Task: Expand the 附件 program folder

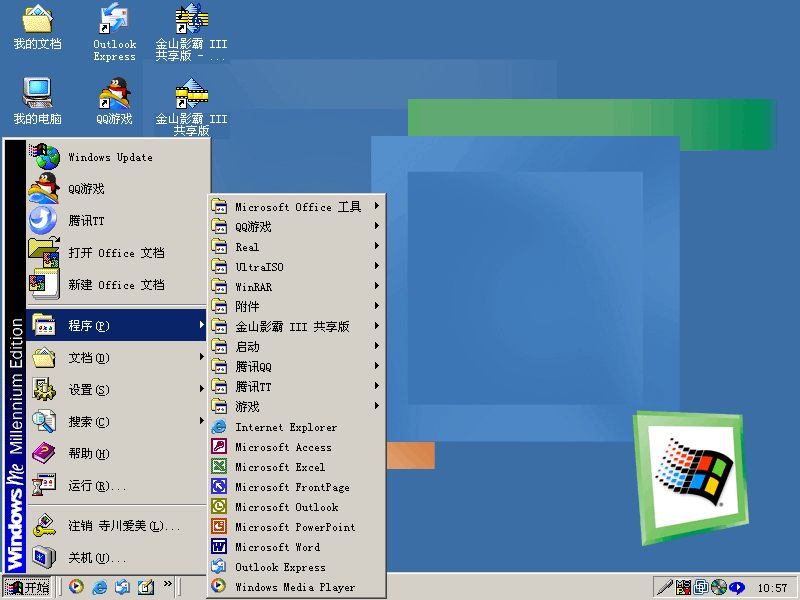Action: [x=296, y=306]
